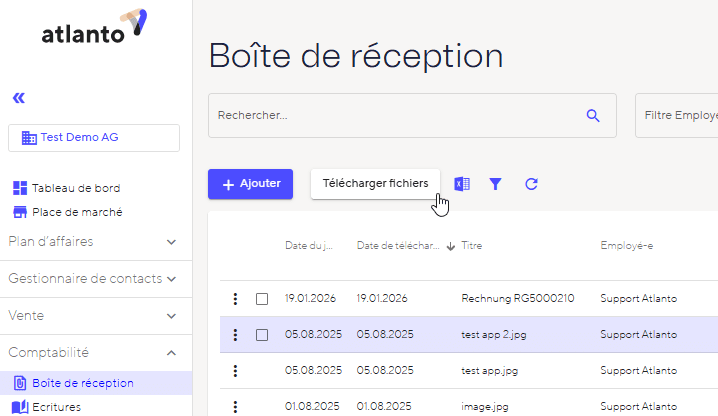
Task: Open three-dot menu for image.jpg row
Action: point(235,407)
